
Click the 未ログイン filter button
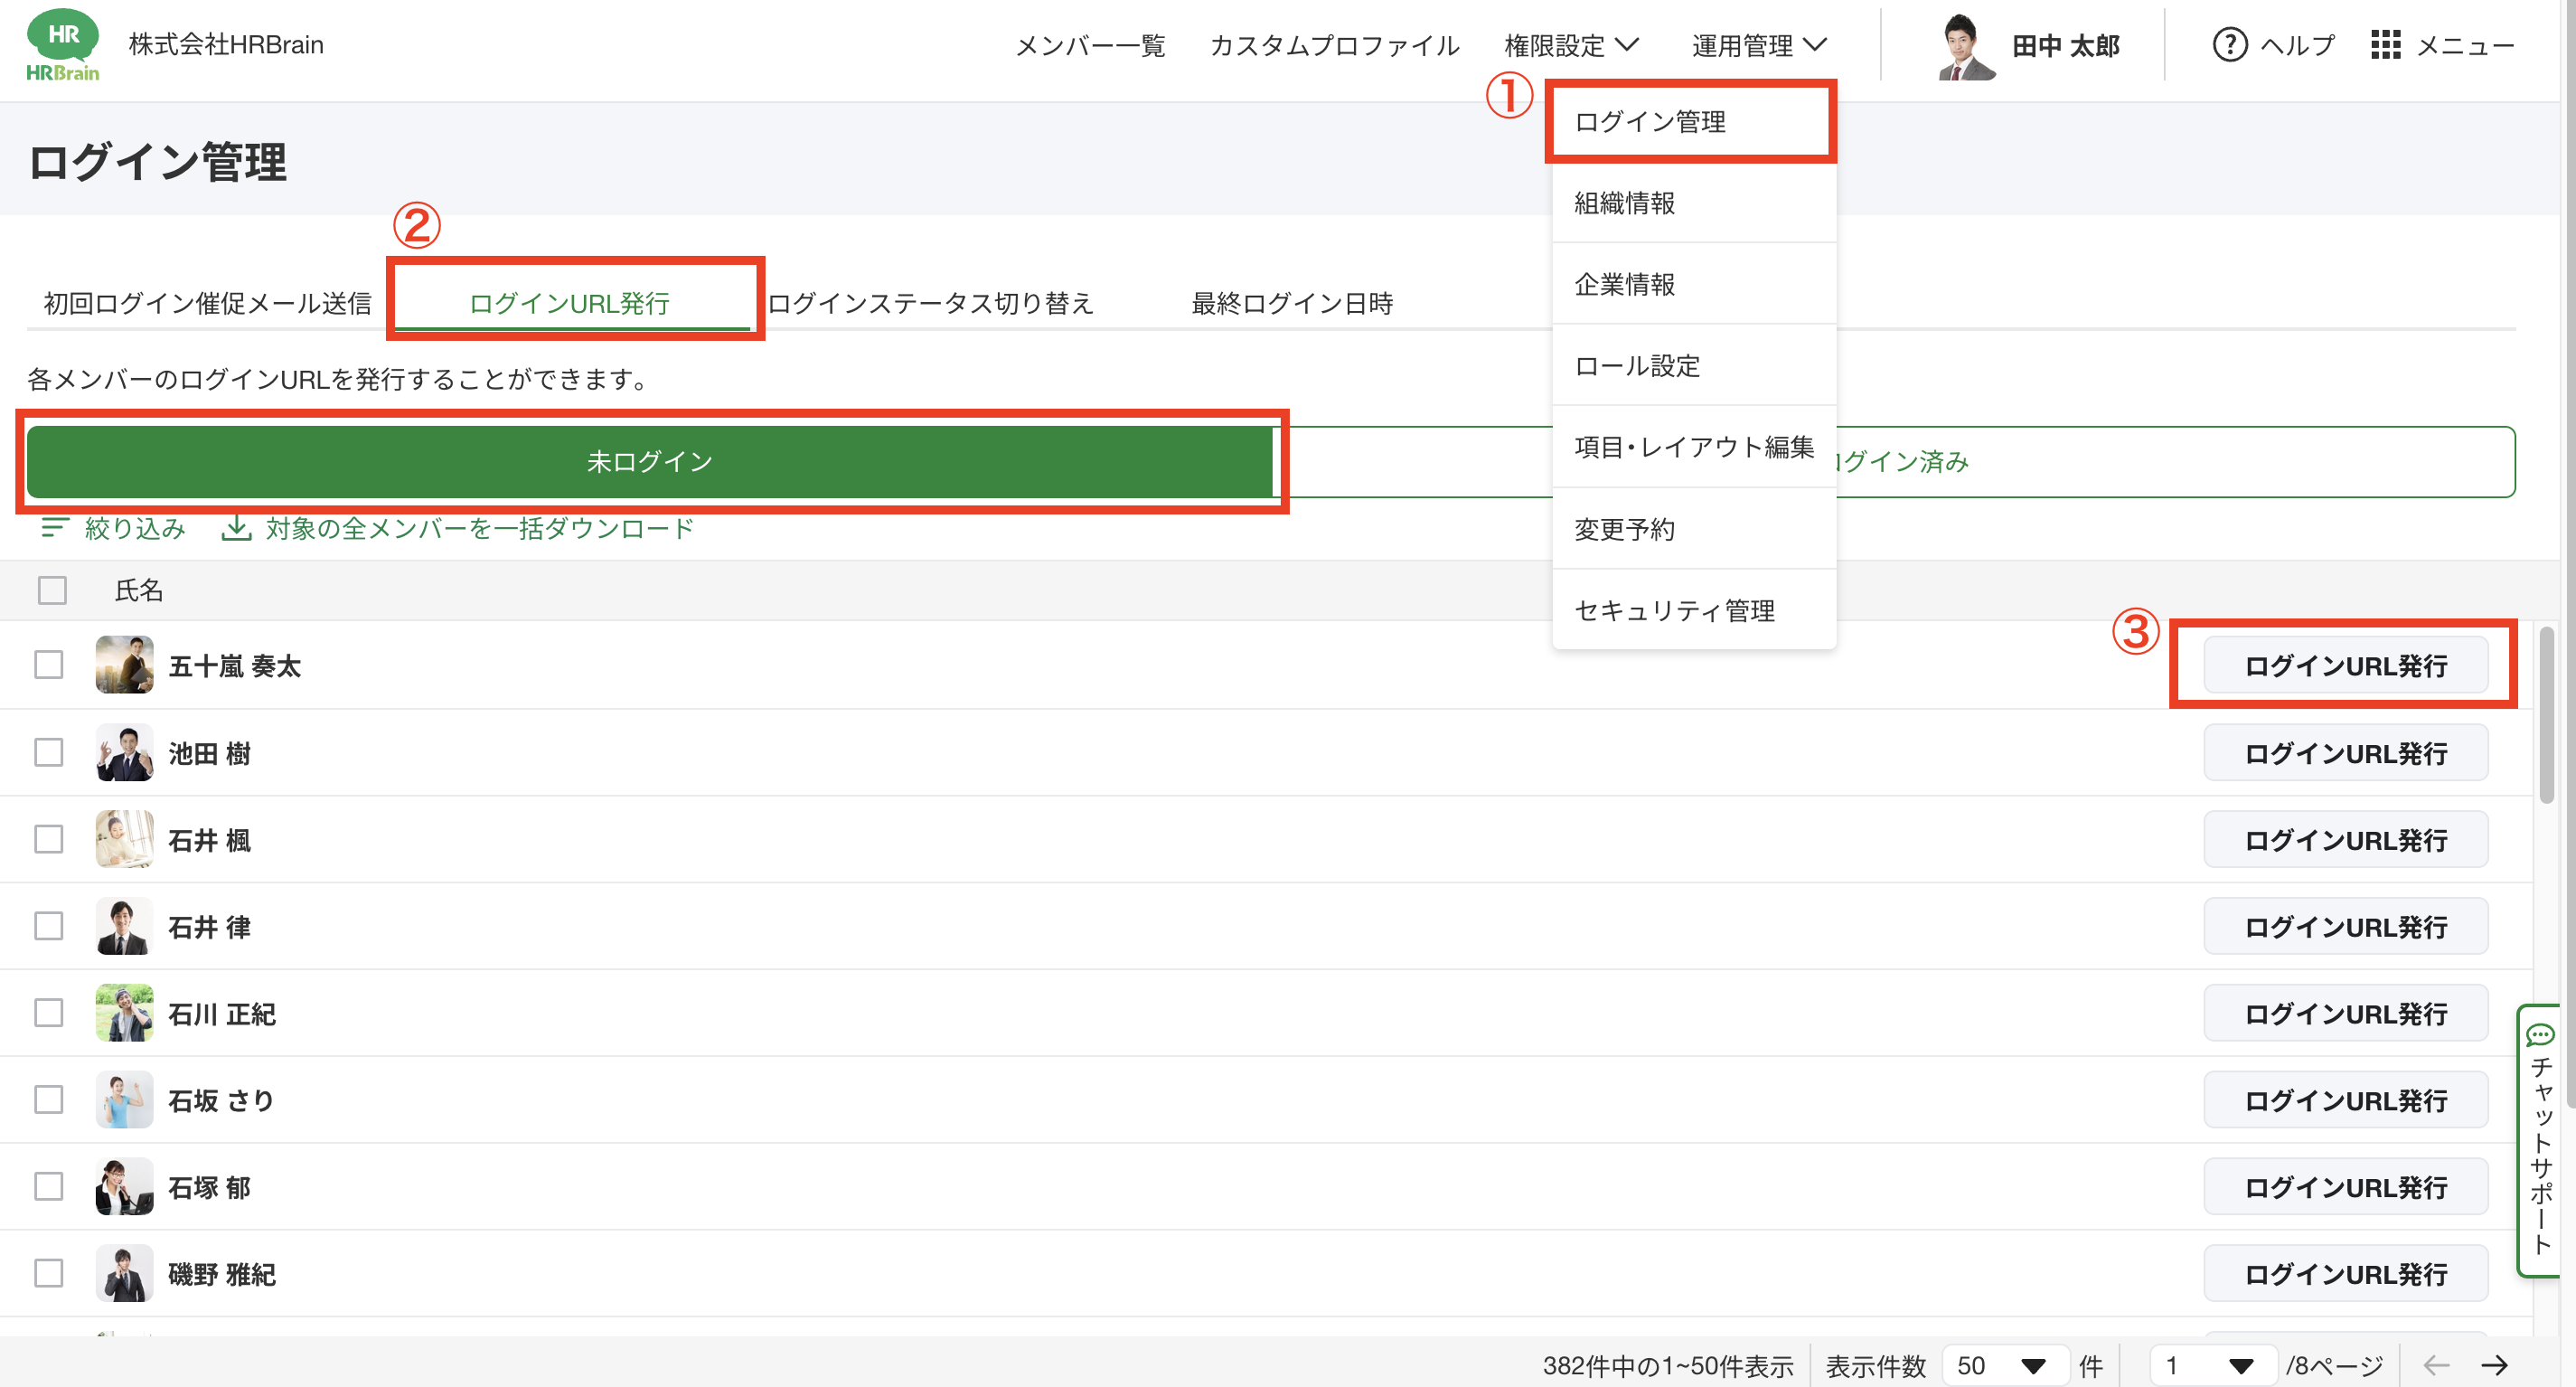pos(650,461)
